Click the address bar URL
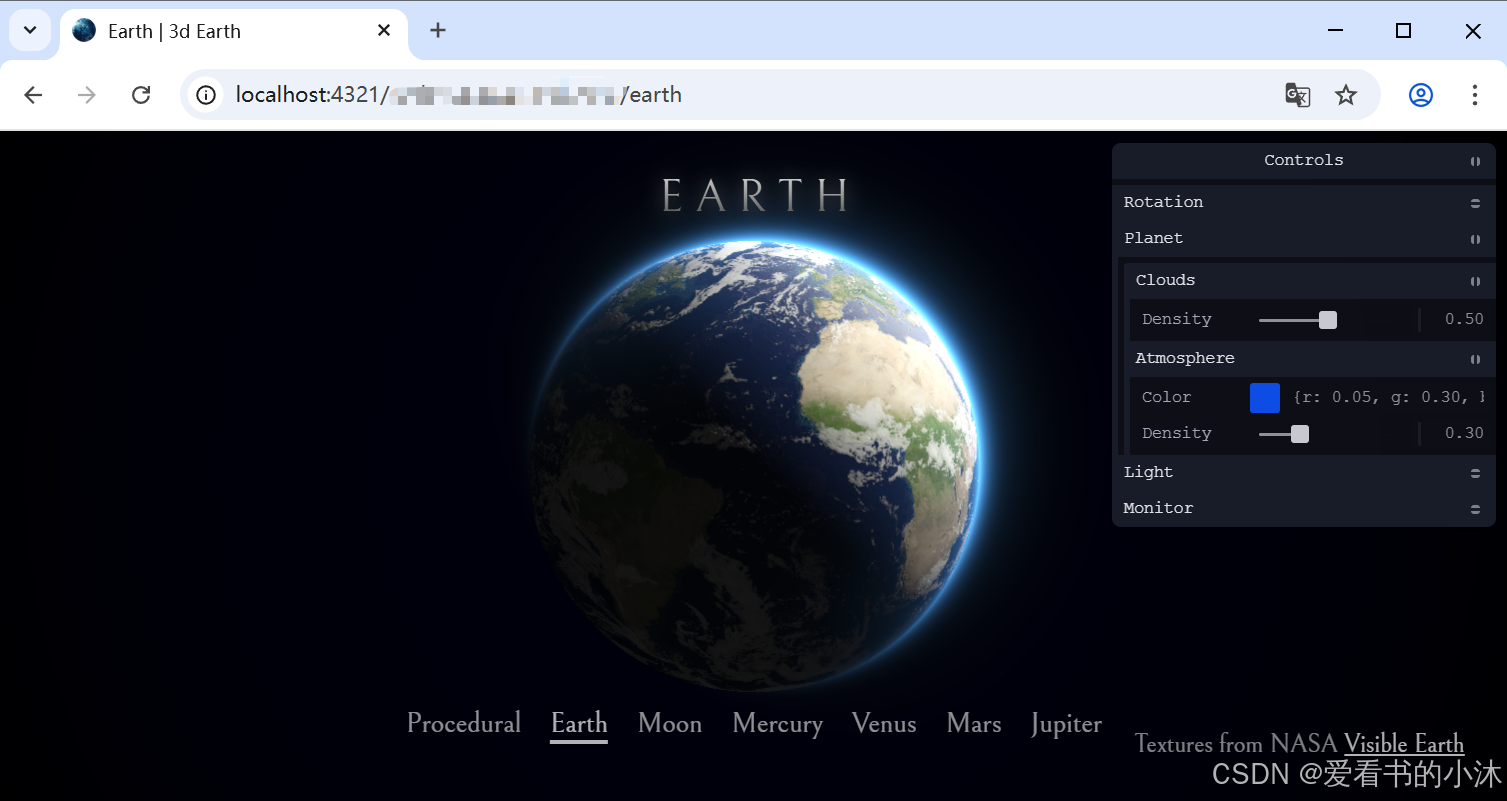The height and width of the screenshot is (801, 1507). pyautogui.click(x=459, y=95)
